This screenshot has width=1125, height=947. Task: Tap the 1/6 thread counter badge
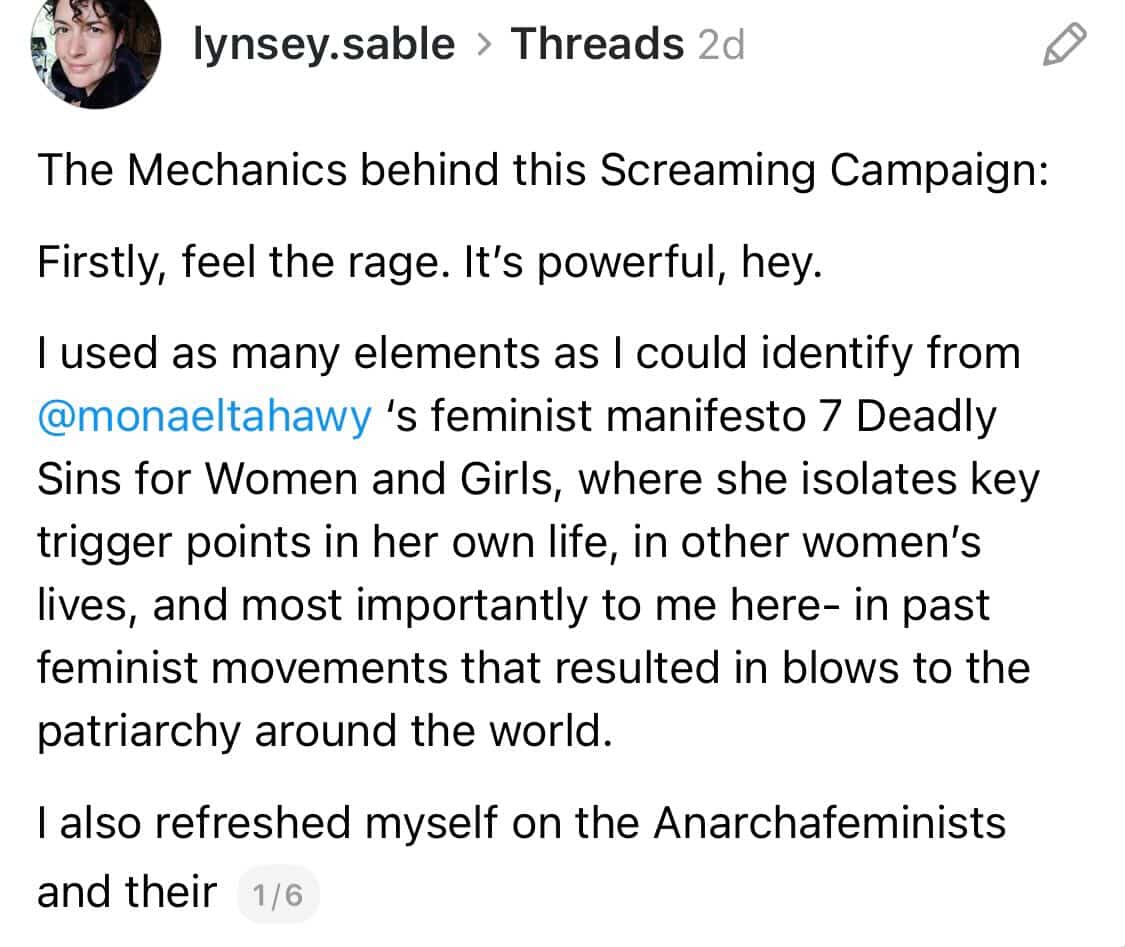[278, 895]
